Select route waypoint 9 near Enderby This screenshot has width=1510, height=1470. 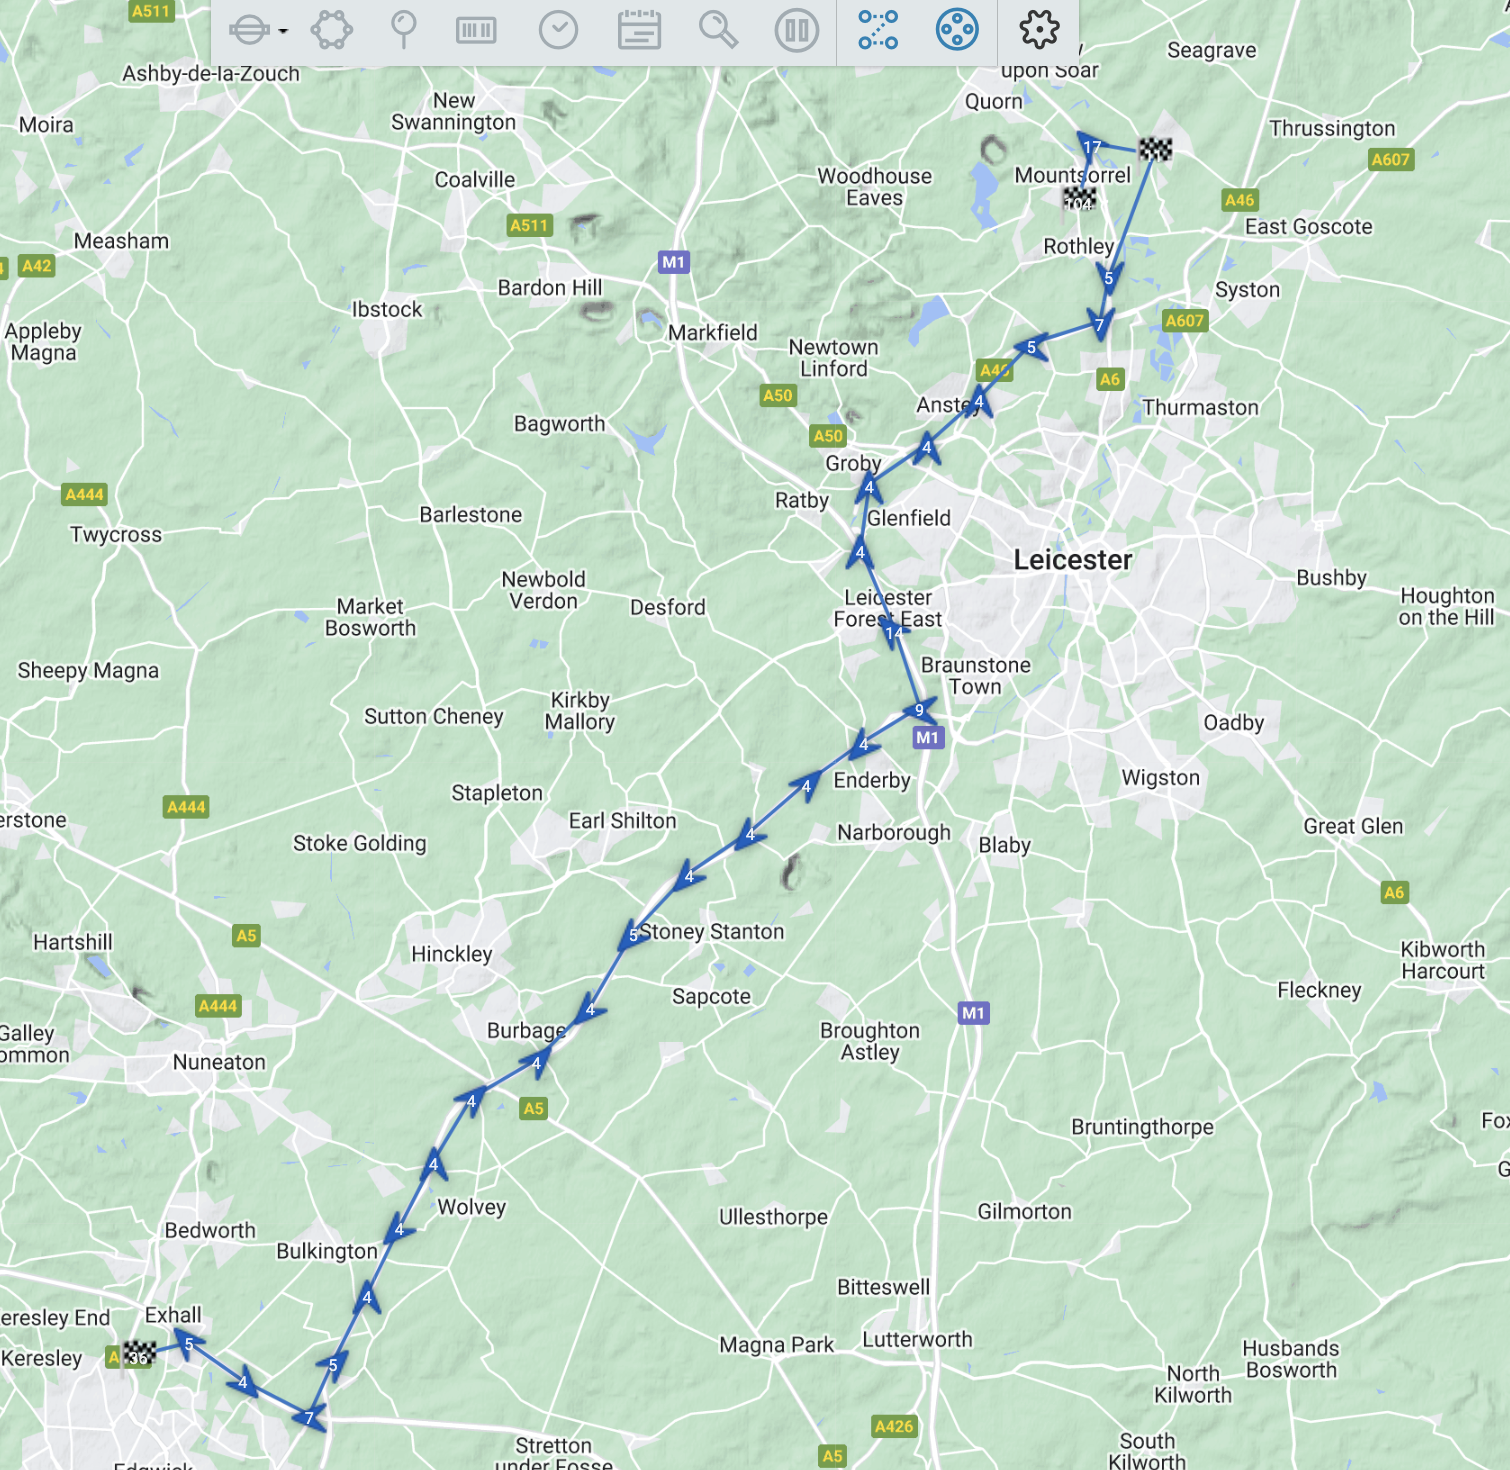[x=920, y=711]
